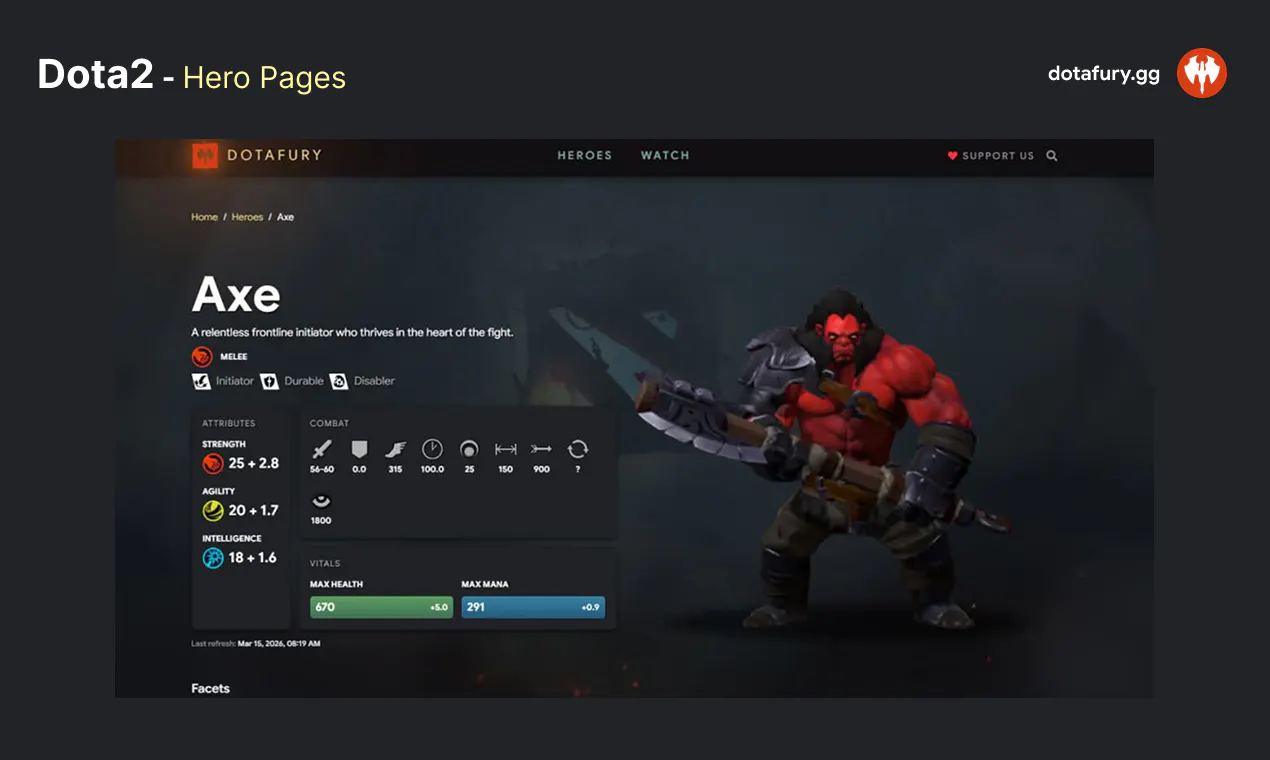Click the Disabler role label

pyautogui.click(x=374, y=381)
